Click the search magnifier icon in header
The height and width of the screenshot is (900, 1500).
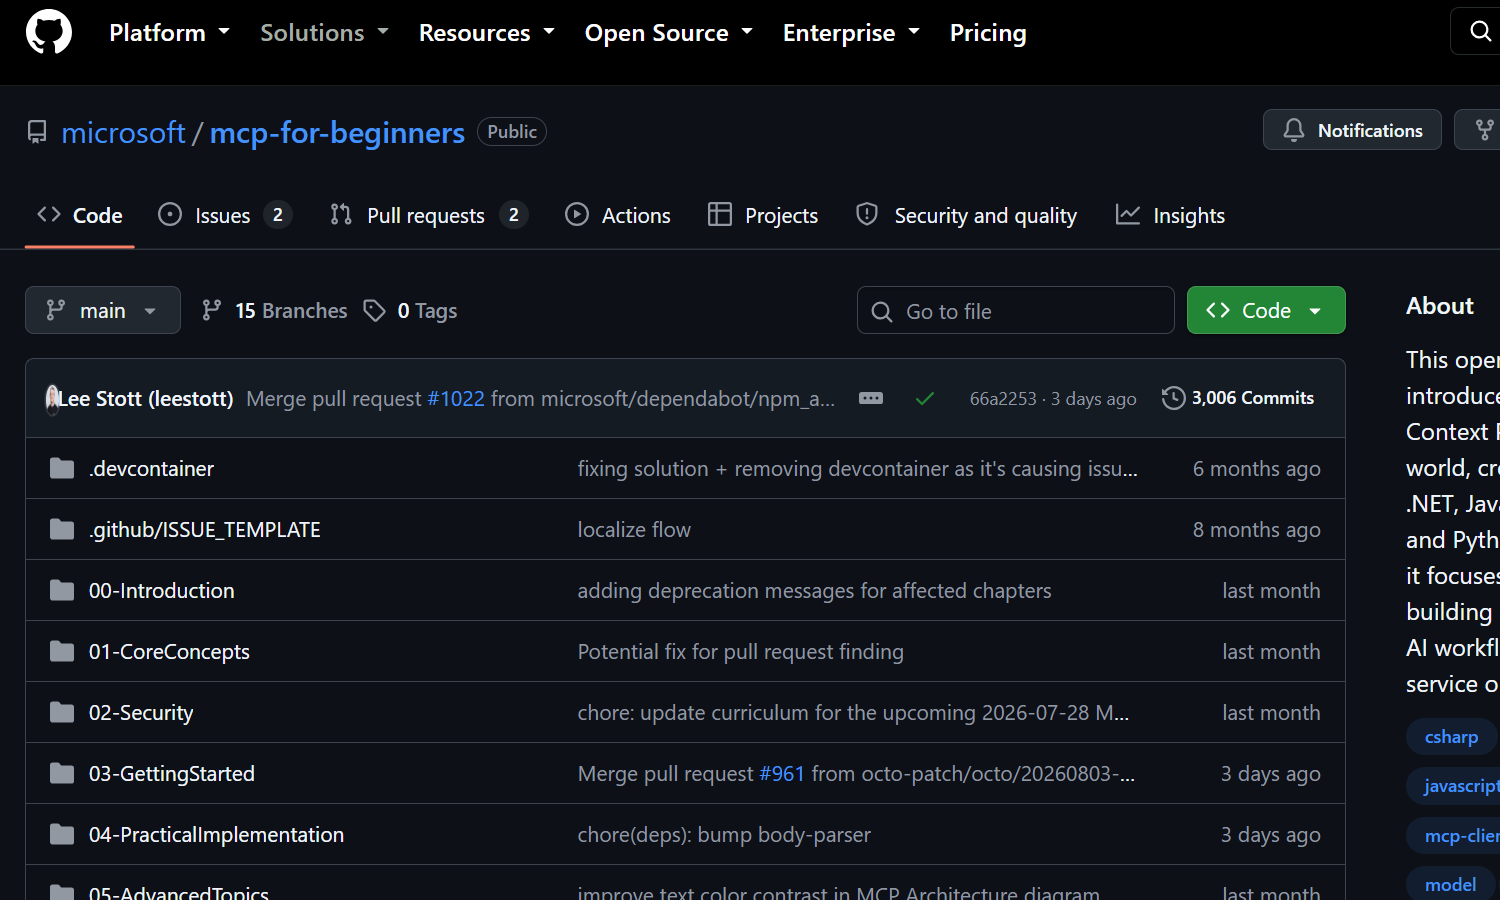click(1481, 31)
